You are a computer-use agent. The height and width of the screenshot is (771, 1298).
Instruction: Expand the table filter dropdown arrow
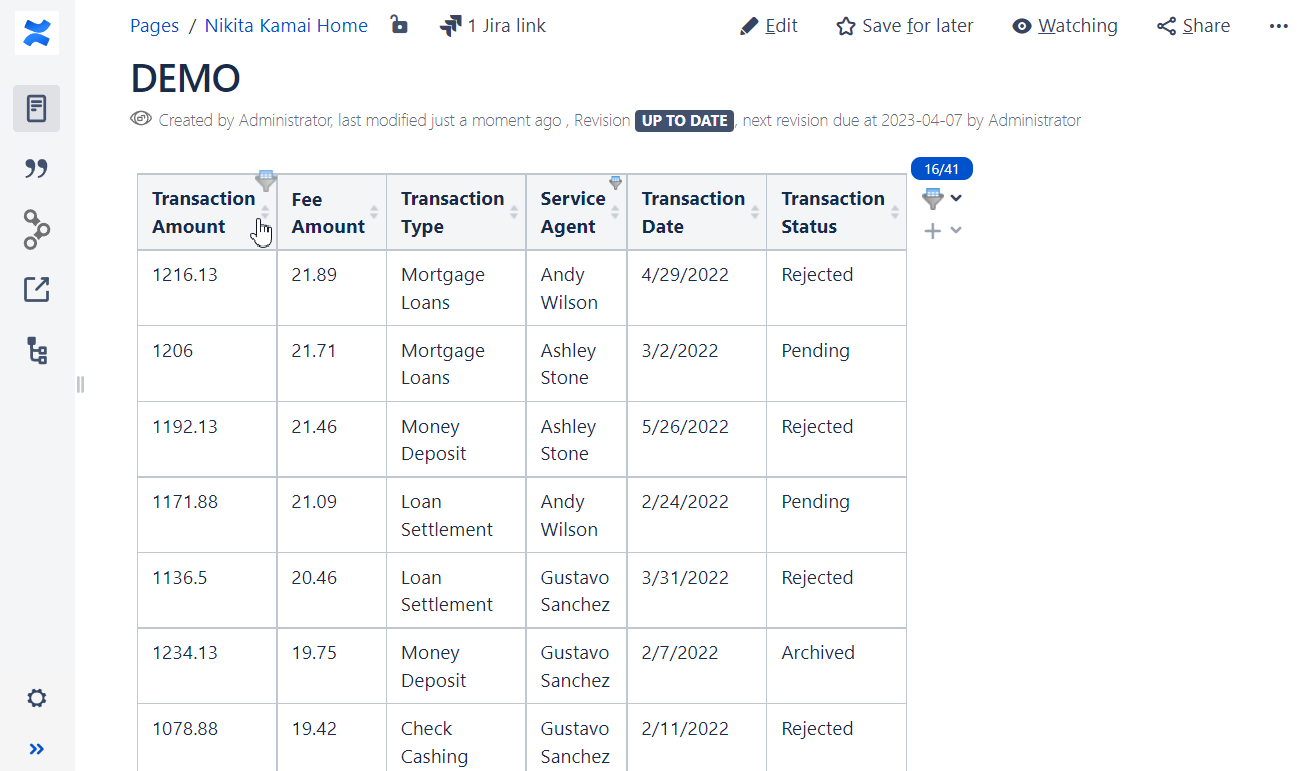coord(956,198)
